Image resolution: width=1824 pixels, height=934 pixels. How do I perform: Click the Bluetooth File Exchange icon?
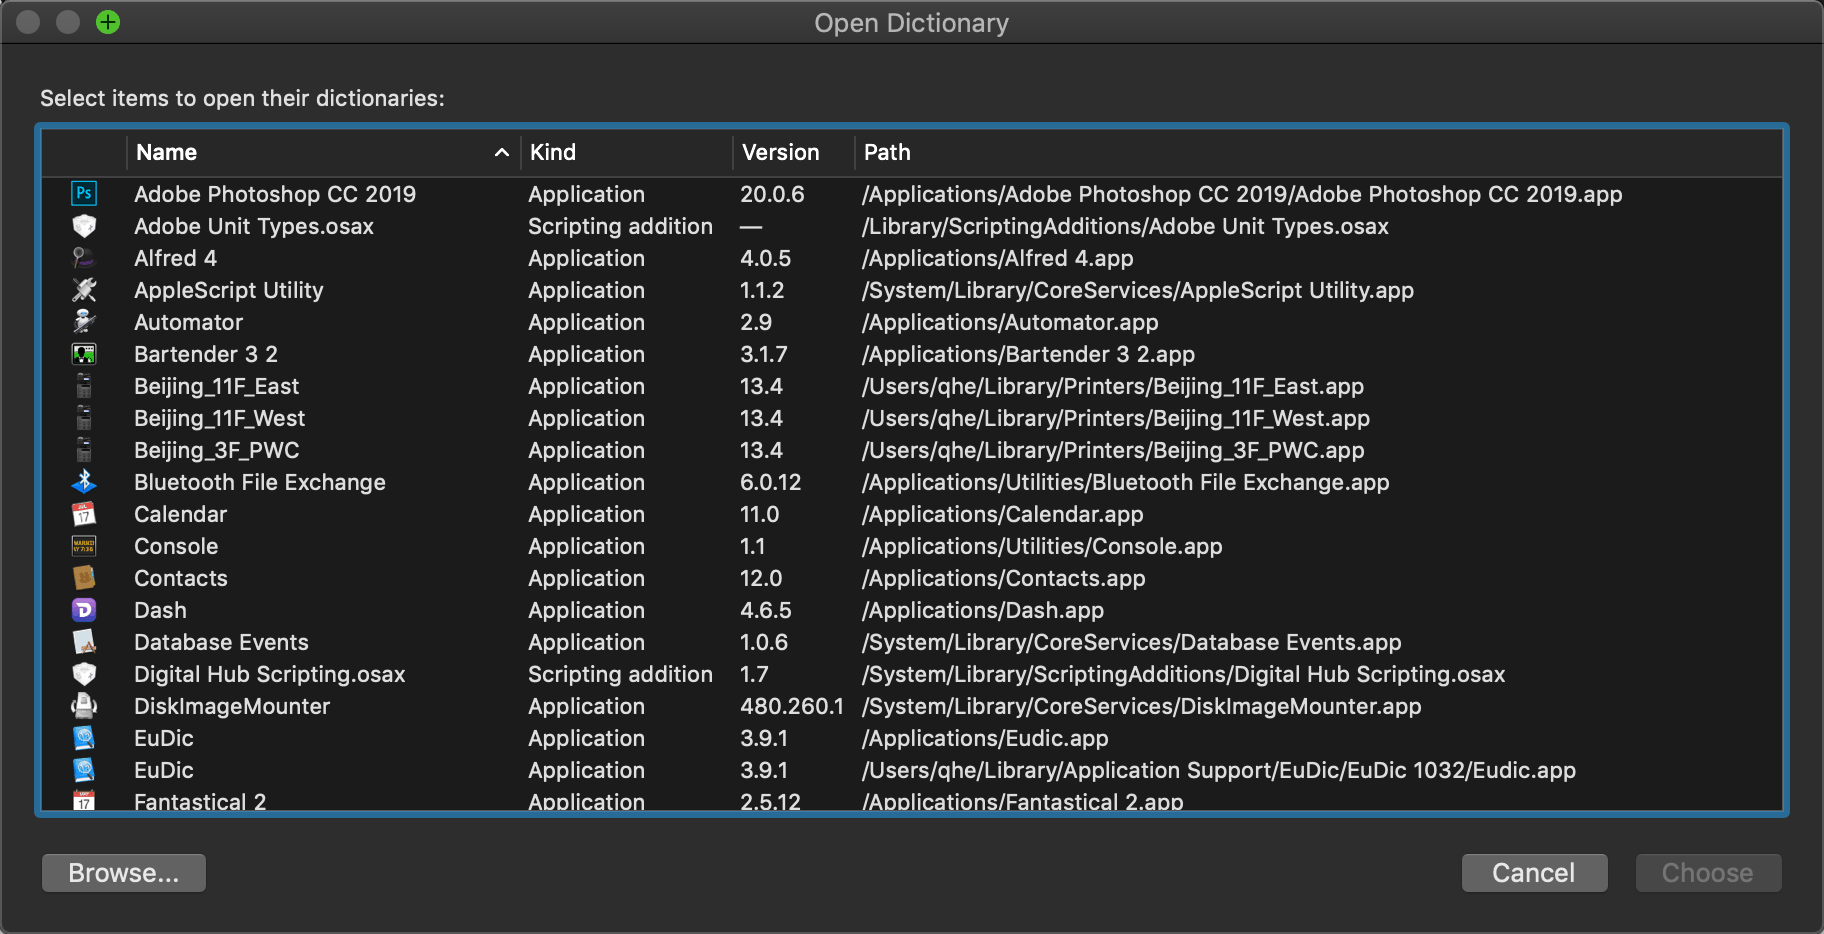[x=84, y=482]
